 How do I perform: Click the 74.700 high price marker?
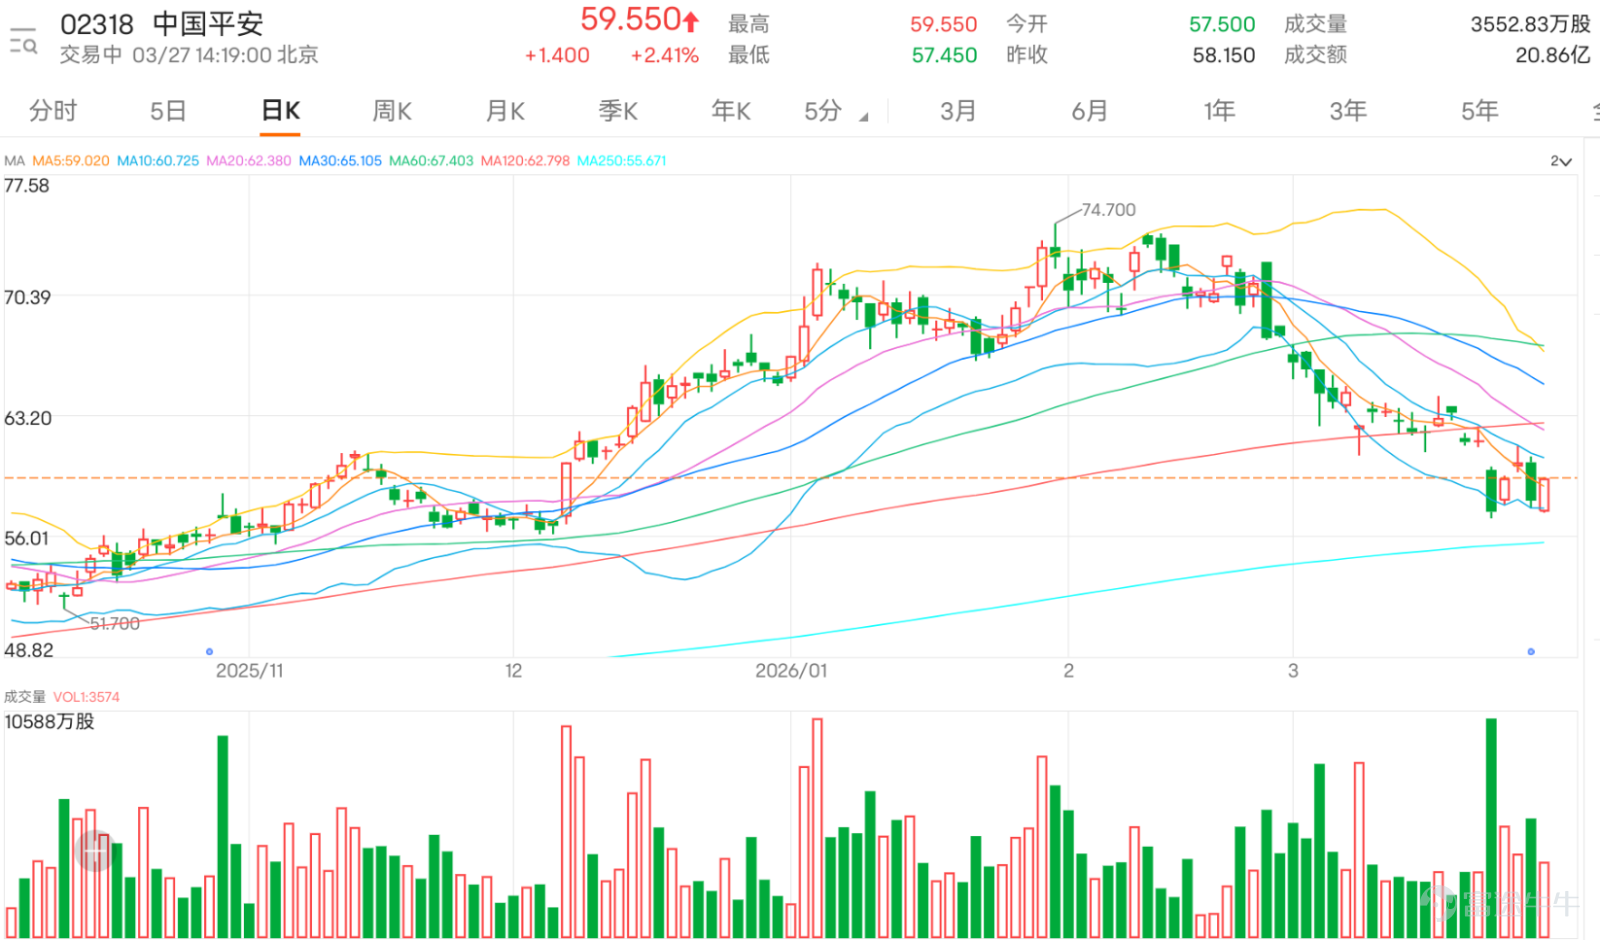[x=1108, y=210]
